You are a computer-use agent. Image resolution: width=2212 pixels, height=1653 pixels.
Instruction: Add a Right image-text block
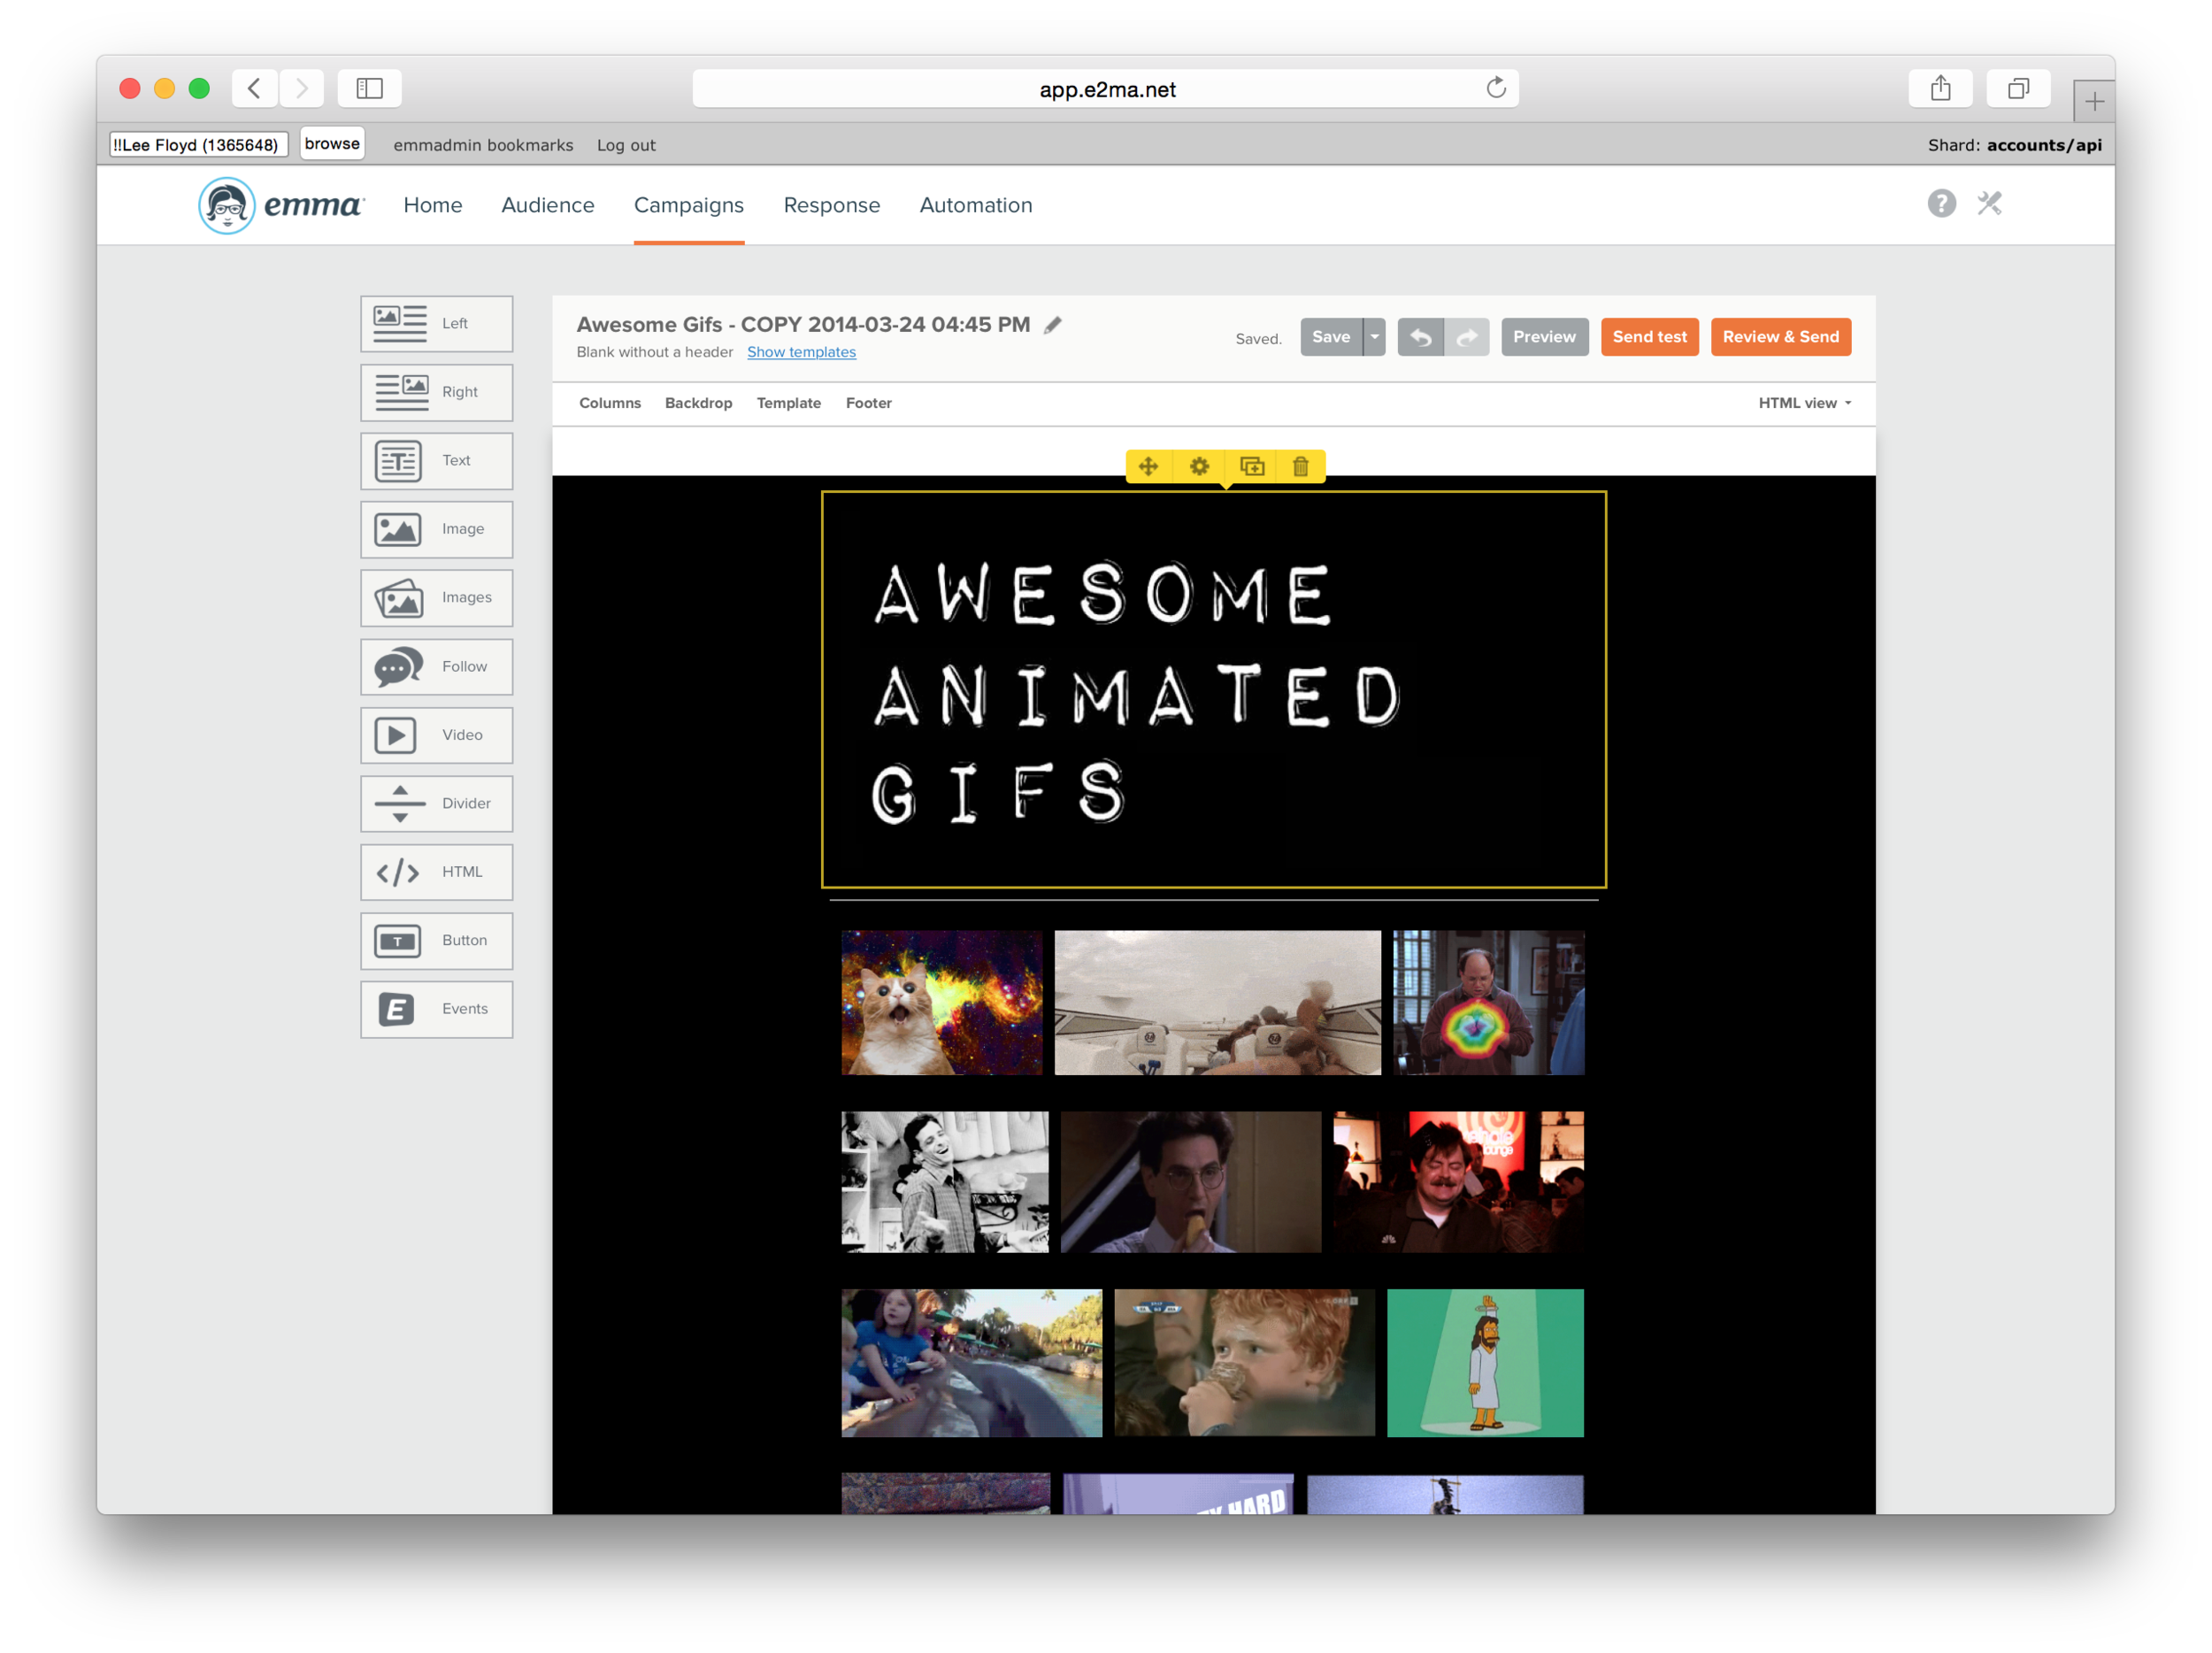coord(436,392)
